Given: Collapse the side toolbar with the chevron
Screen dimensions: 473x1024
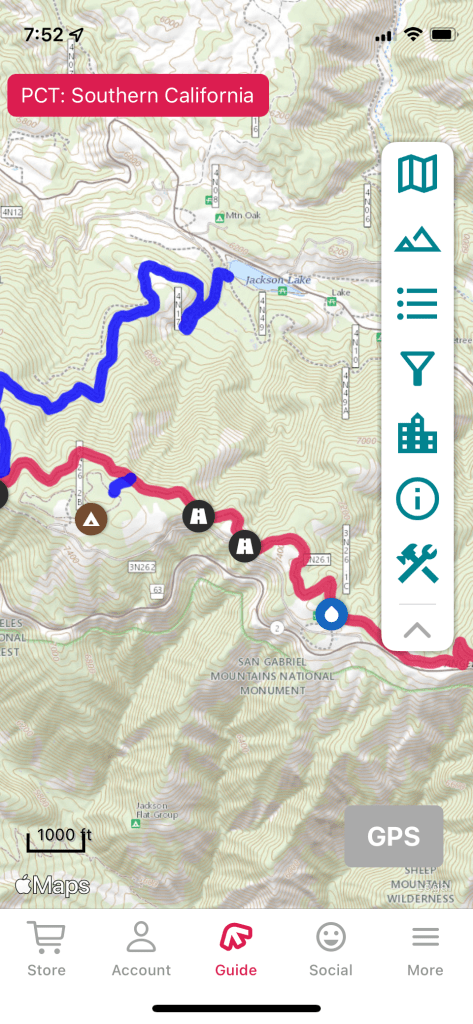Looking at the screenshot, I should [x=417, y=630].
